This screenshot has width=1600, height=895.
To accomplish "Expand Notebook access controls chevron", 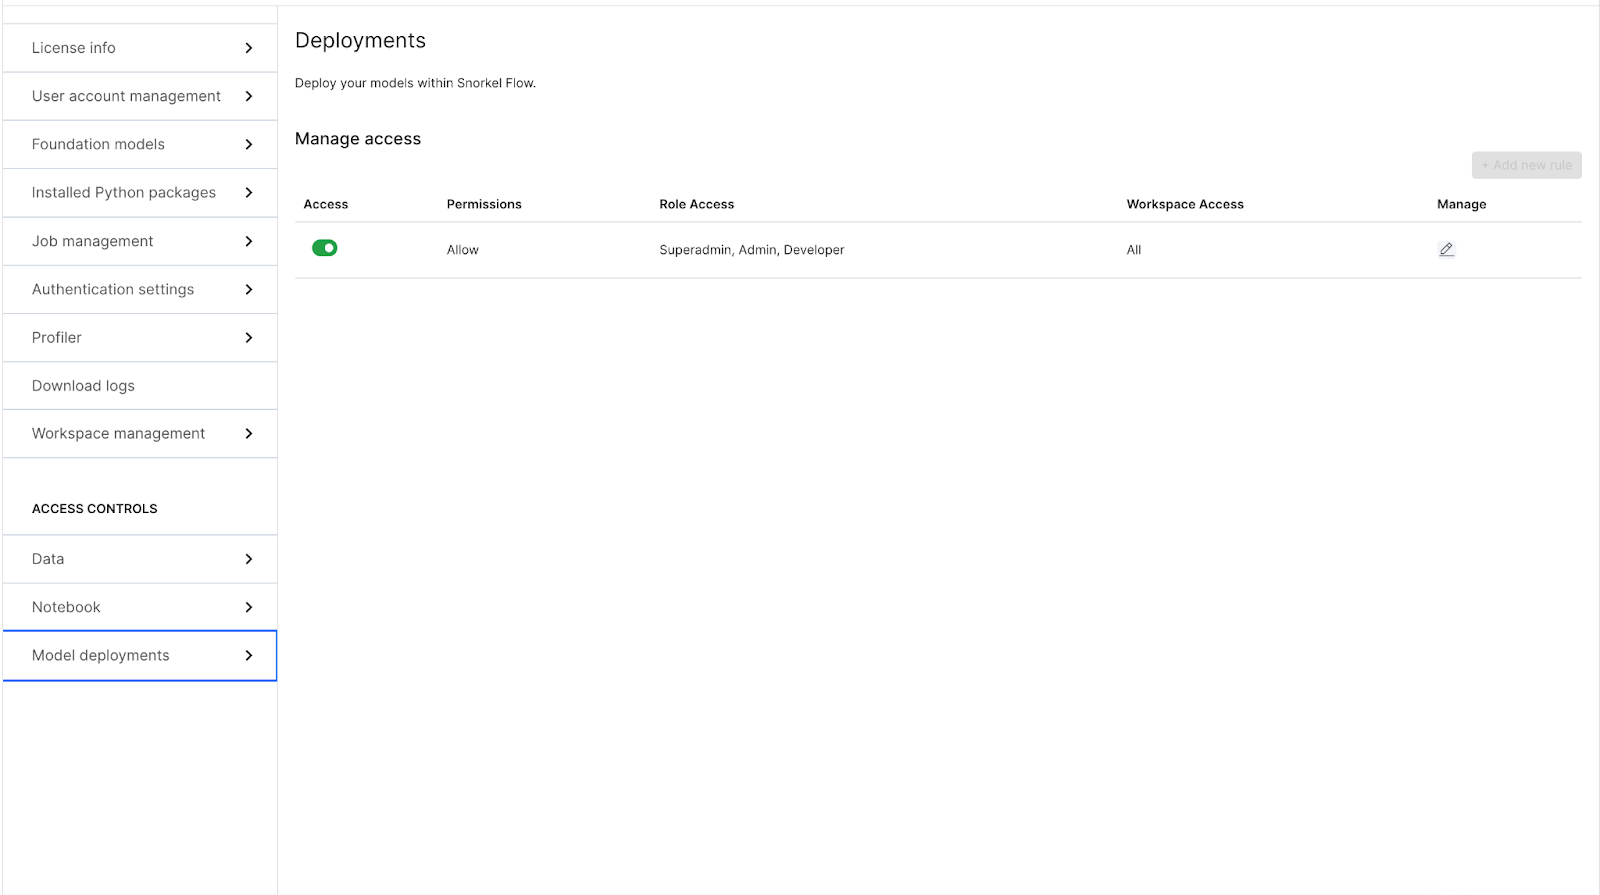I will pos(249,607).
